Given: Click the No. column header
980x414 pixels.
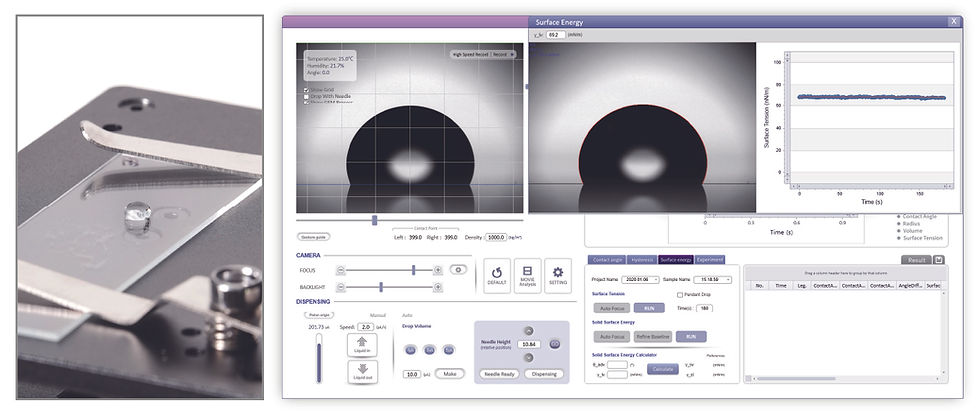Looking at the screenshot, I should pos(759,285).
